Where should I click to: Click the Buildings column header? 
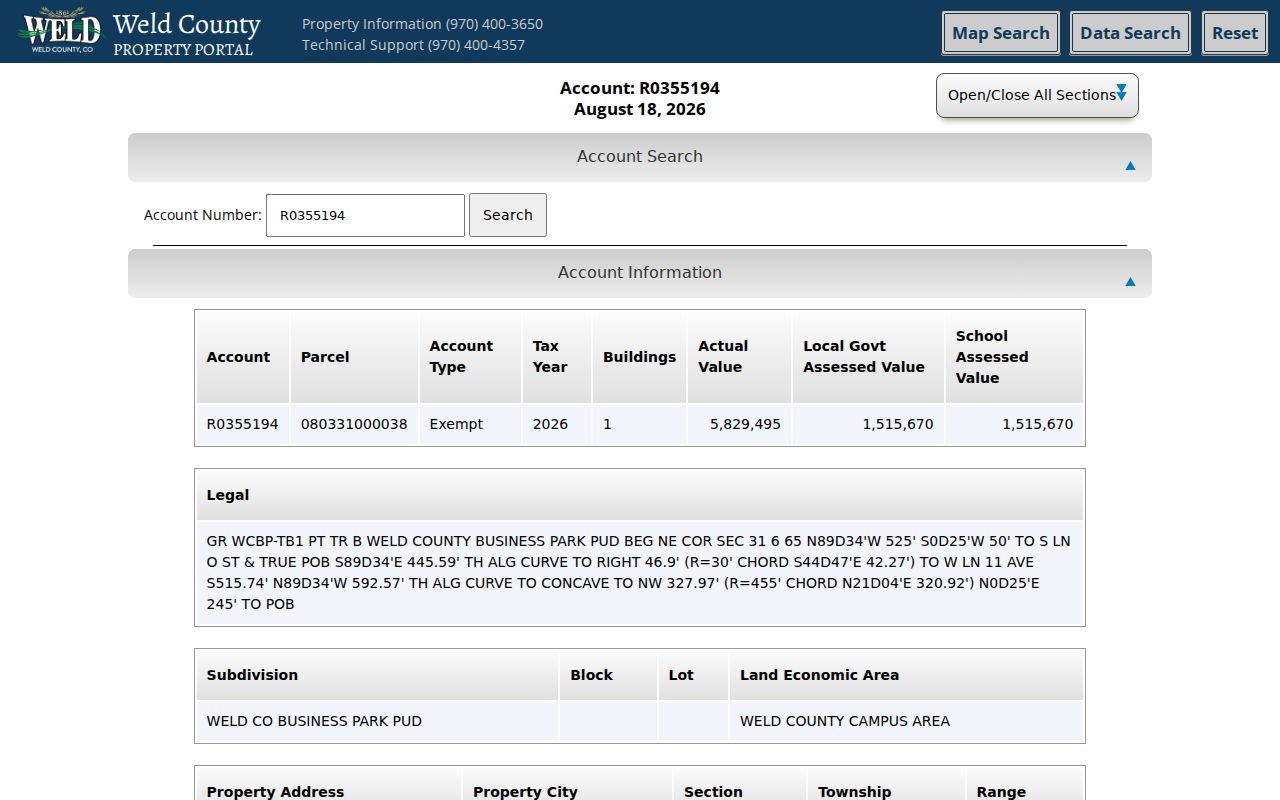pos(639,357)
